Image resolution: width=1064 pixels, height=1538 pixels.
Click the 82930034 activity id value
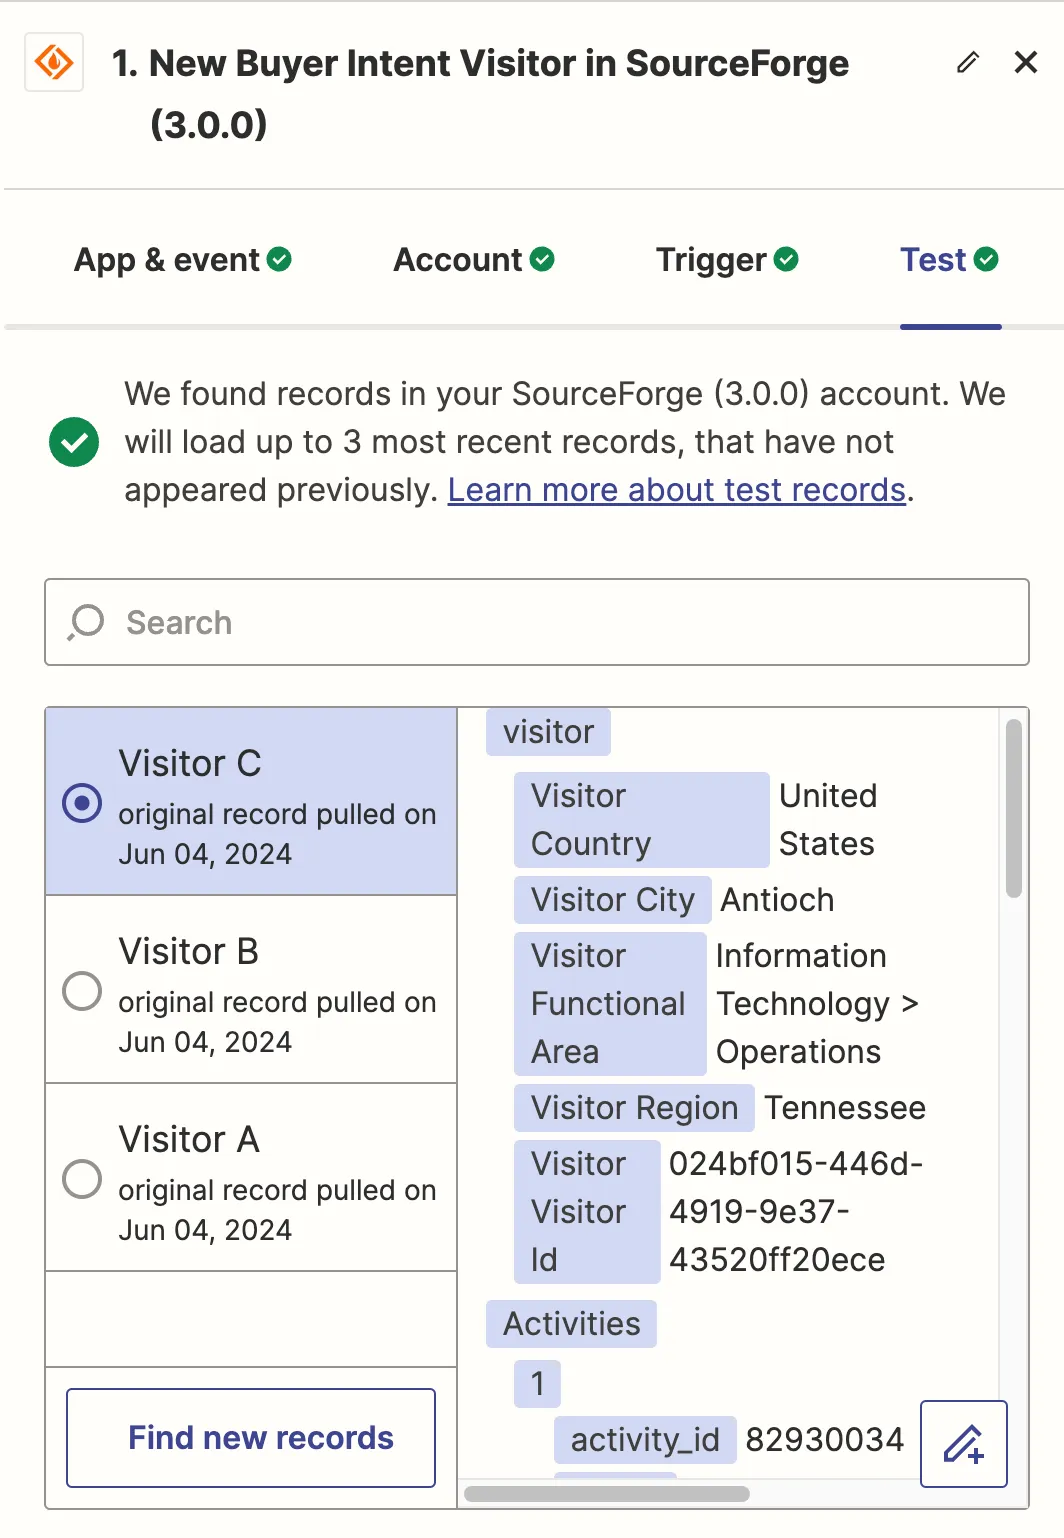tap(824, 1440)
